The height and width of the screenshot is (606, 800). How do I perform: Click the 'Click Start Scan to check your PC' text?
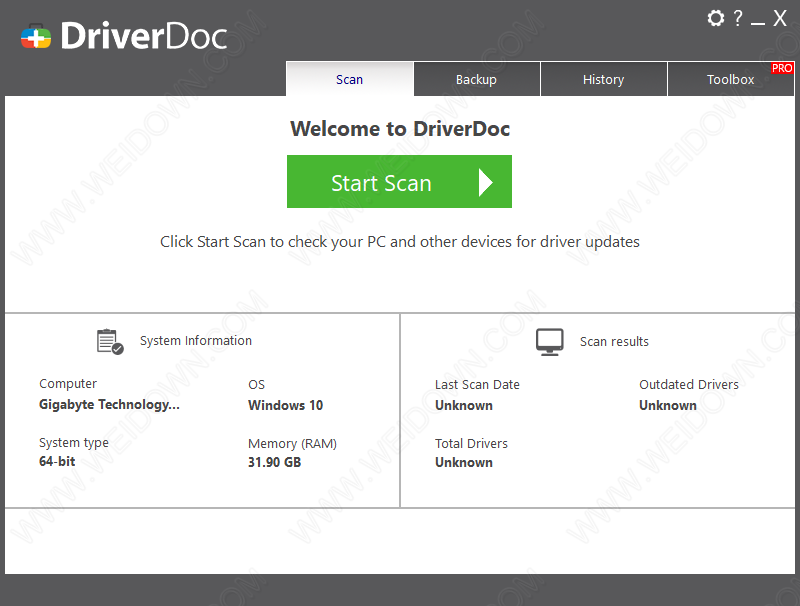click(x=399, y=242)
